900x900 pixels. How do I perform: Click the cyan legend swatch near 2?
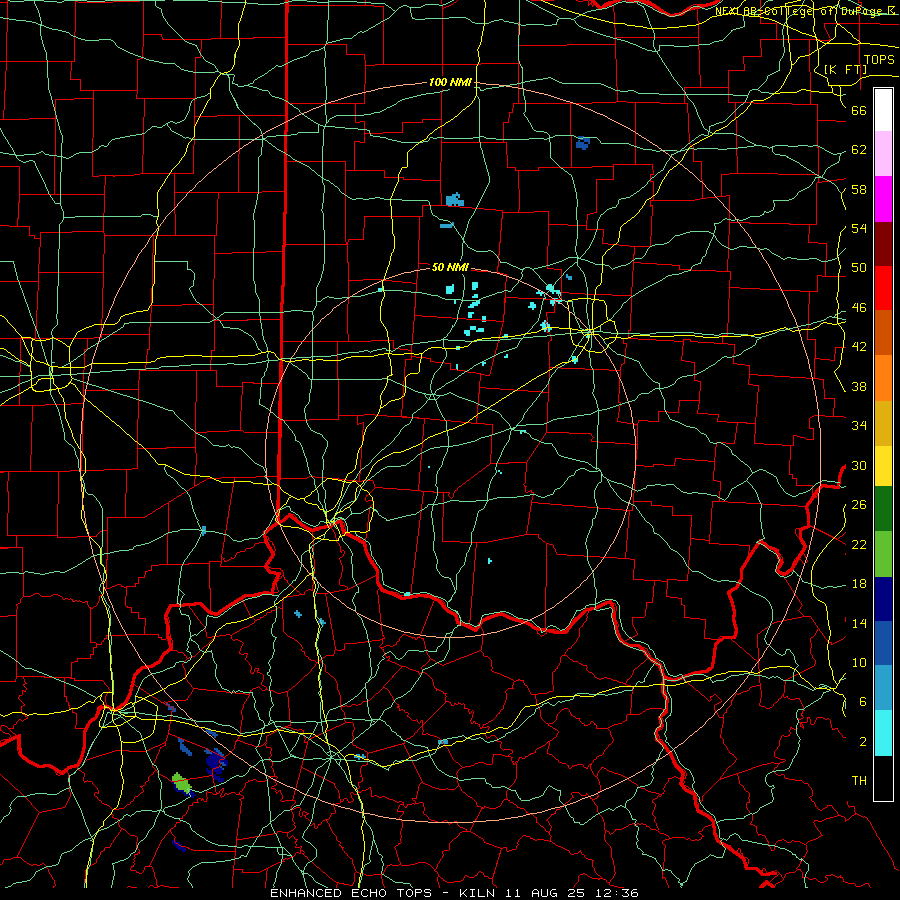[883, 733]
